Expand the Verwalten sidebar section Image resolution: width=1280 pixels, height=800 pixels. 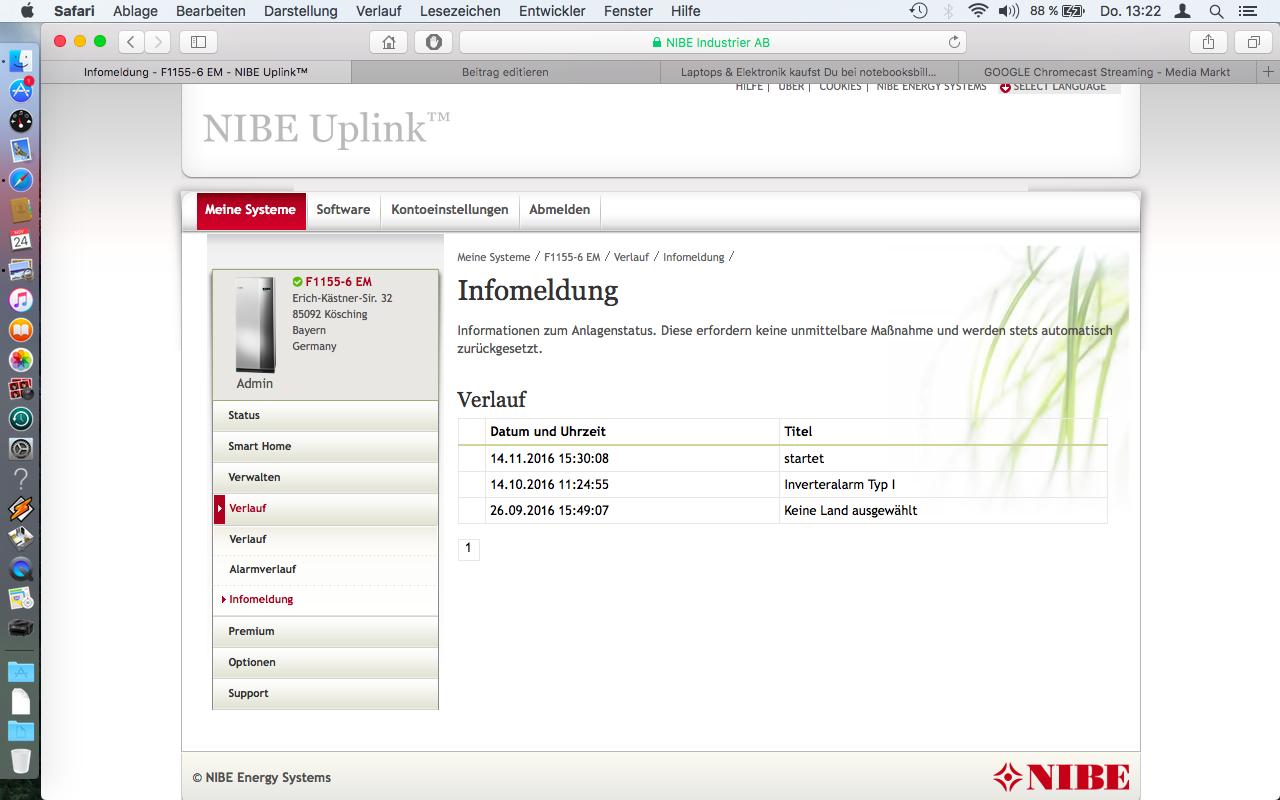tap(325, 477)
